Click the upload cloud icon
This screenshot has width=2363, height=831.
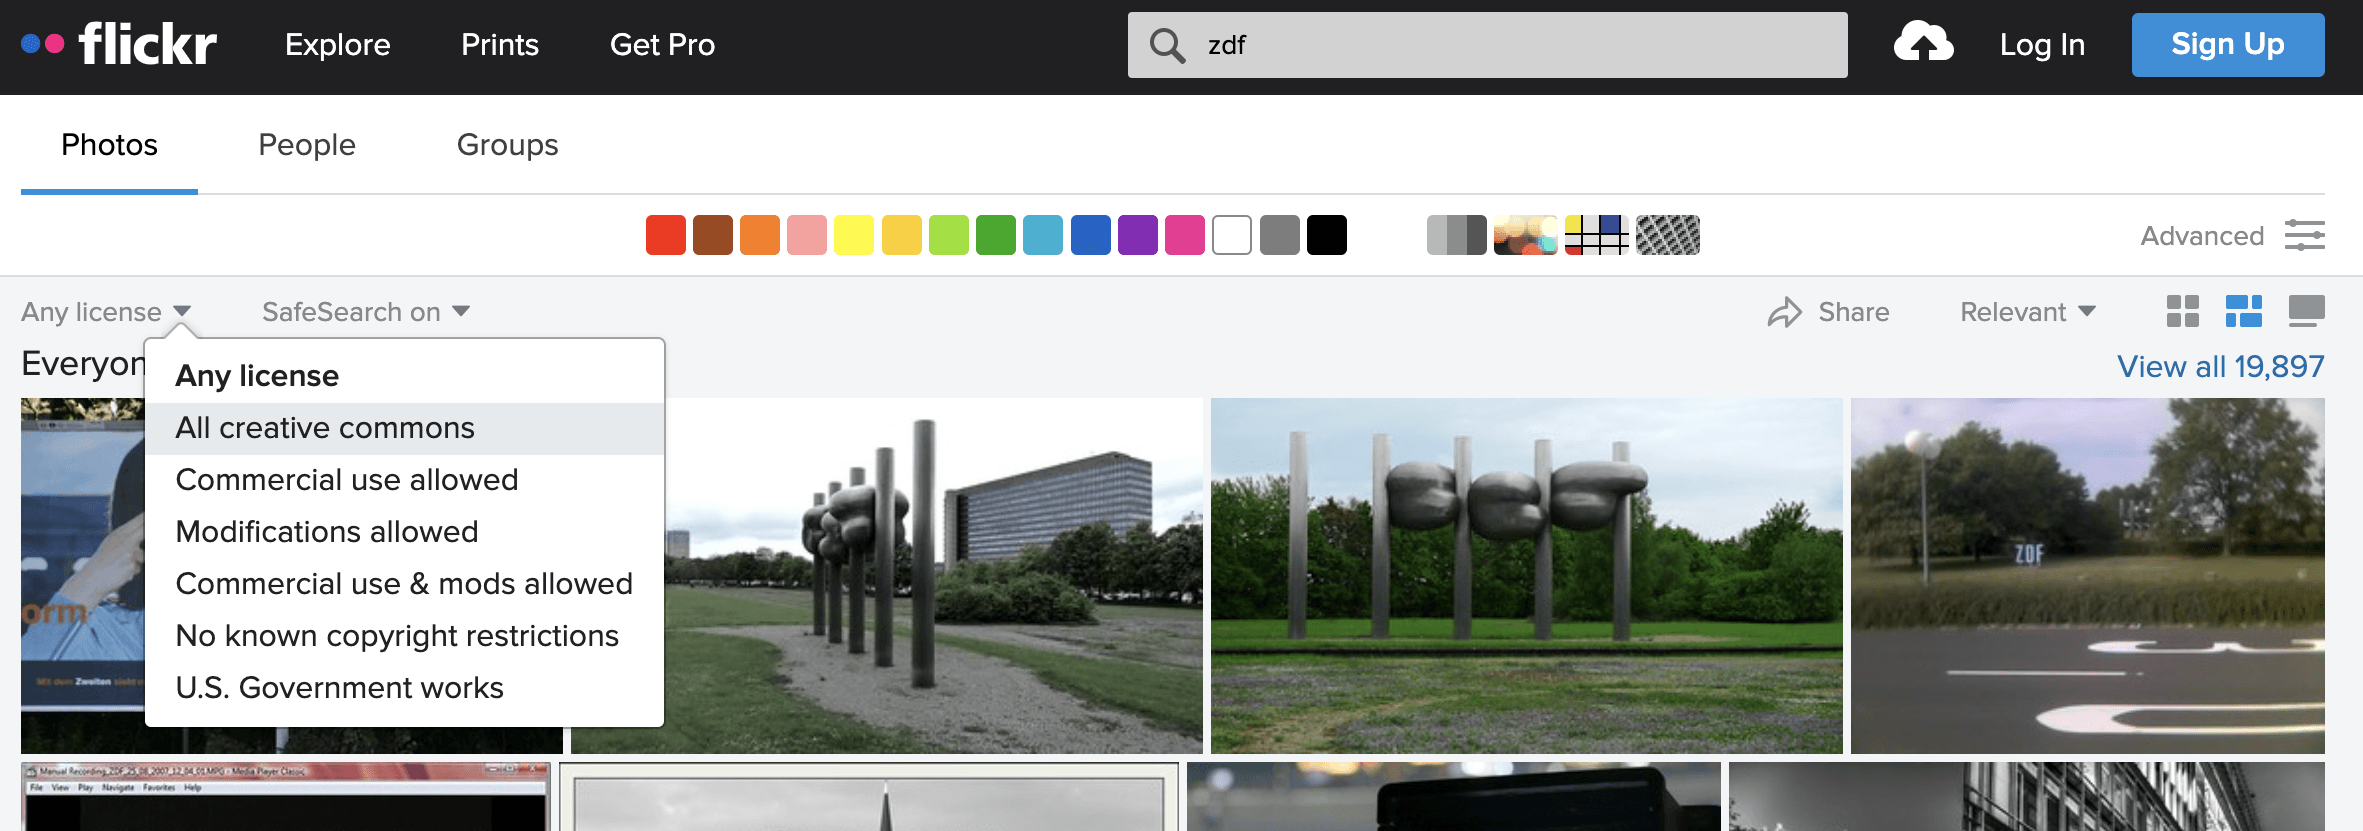coord(1922,44)
